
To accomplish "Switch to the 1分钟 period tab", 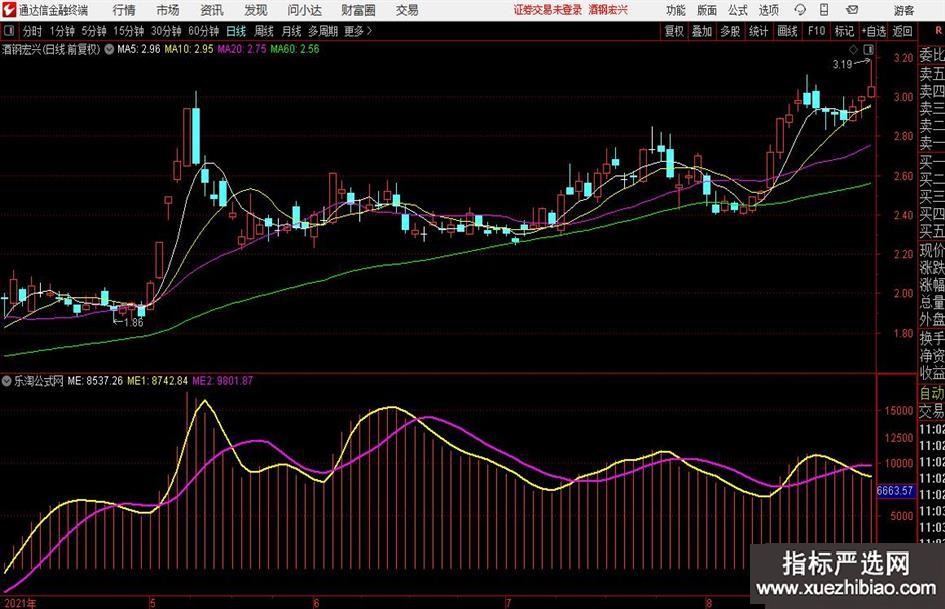I will pyautogui.click(x=61, y=31).
